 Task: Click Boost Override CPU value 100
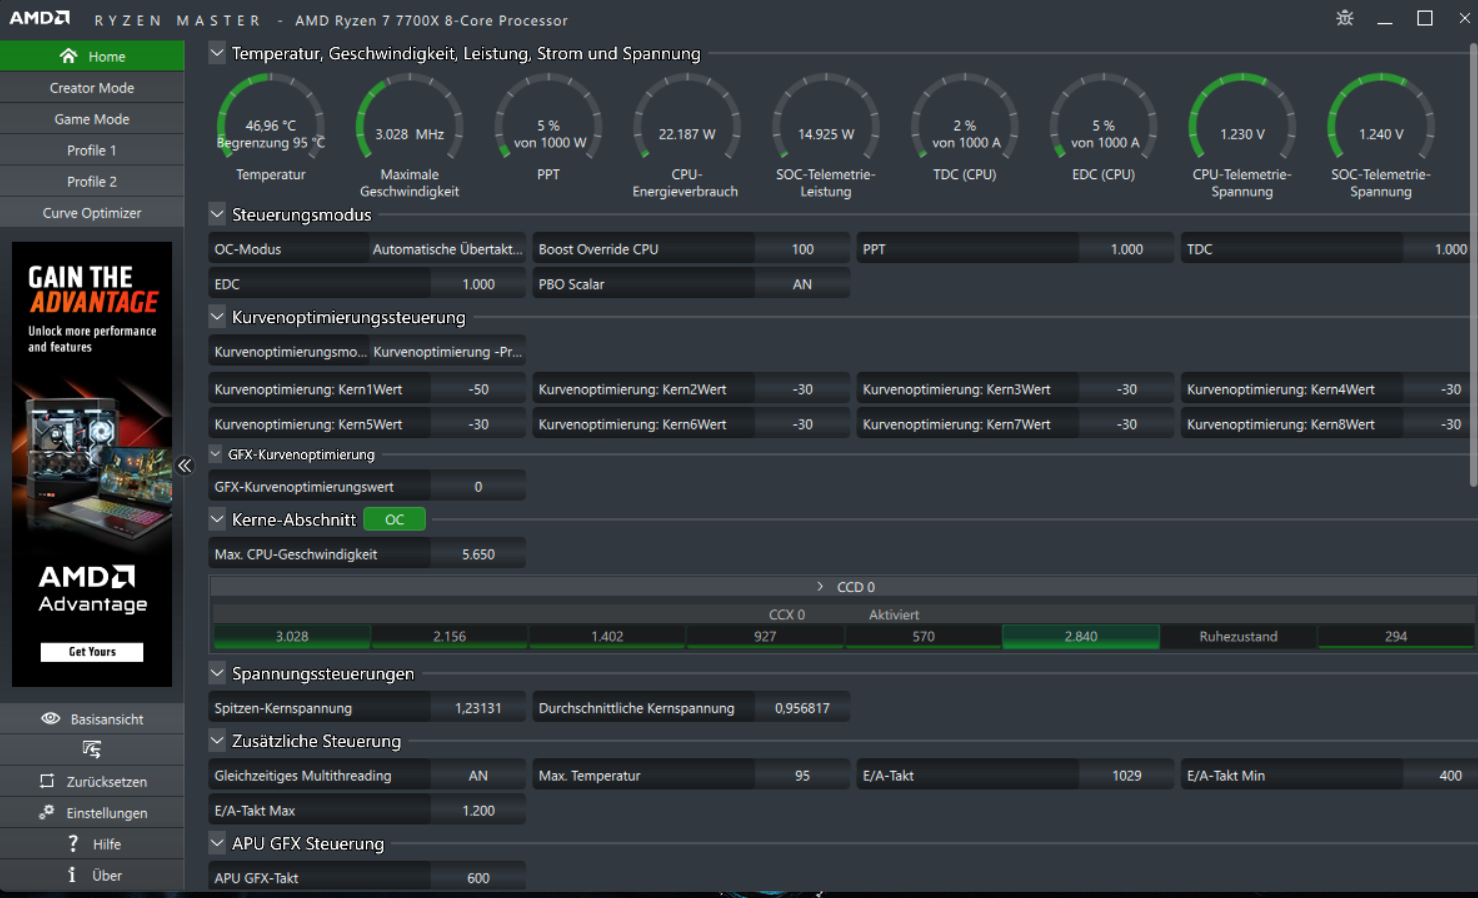point(802,249)
